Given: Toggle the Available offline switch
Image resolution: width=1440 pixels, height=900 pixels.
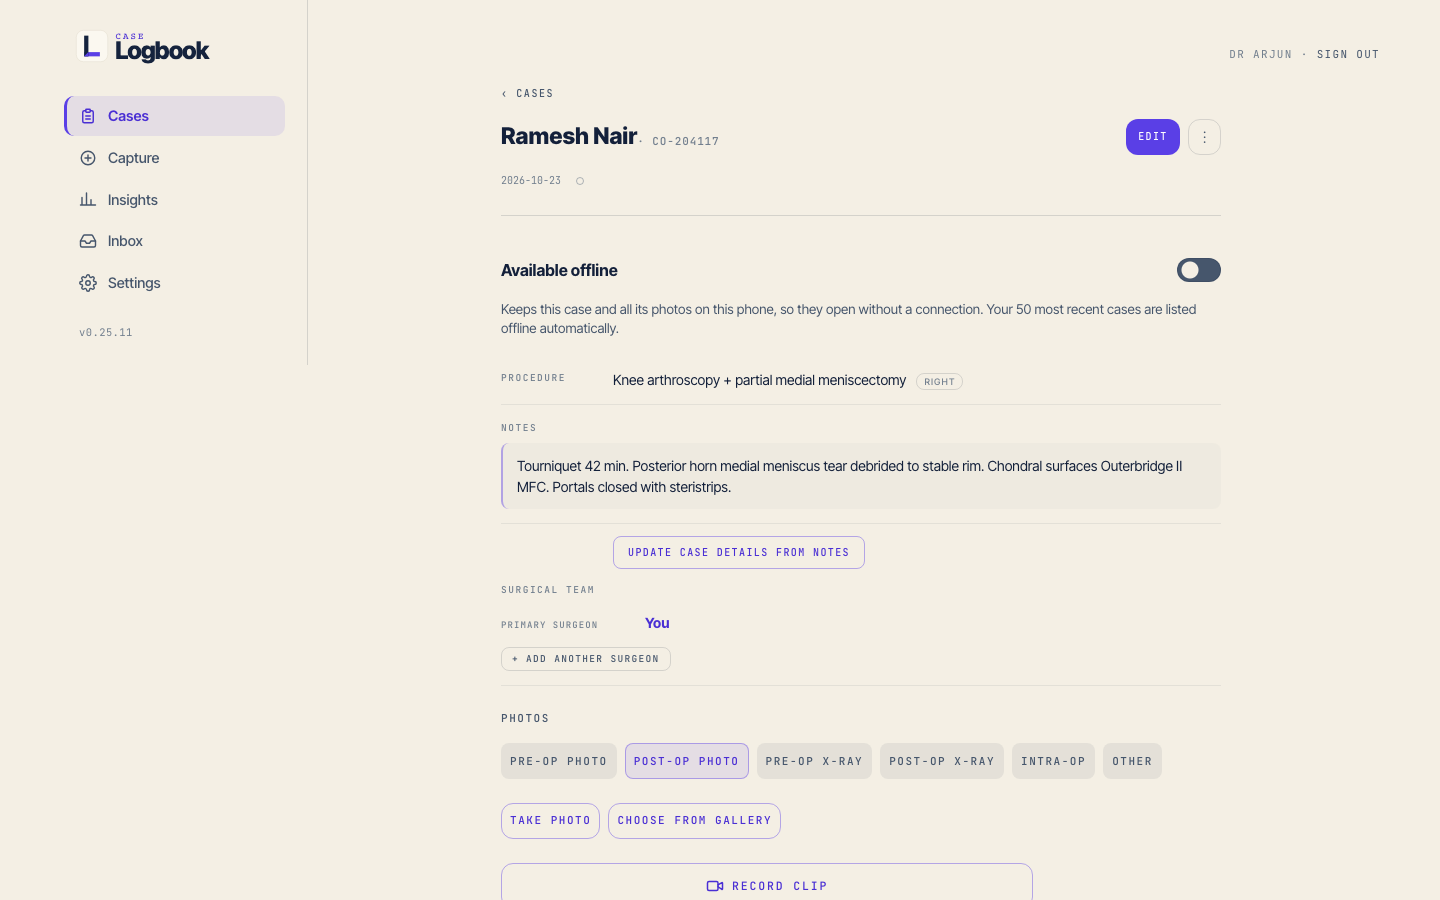Looking at the screenshot, I should pos(1198,270).
